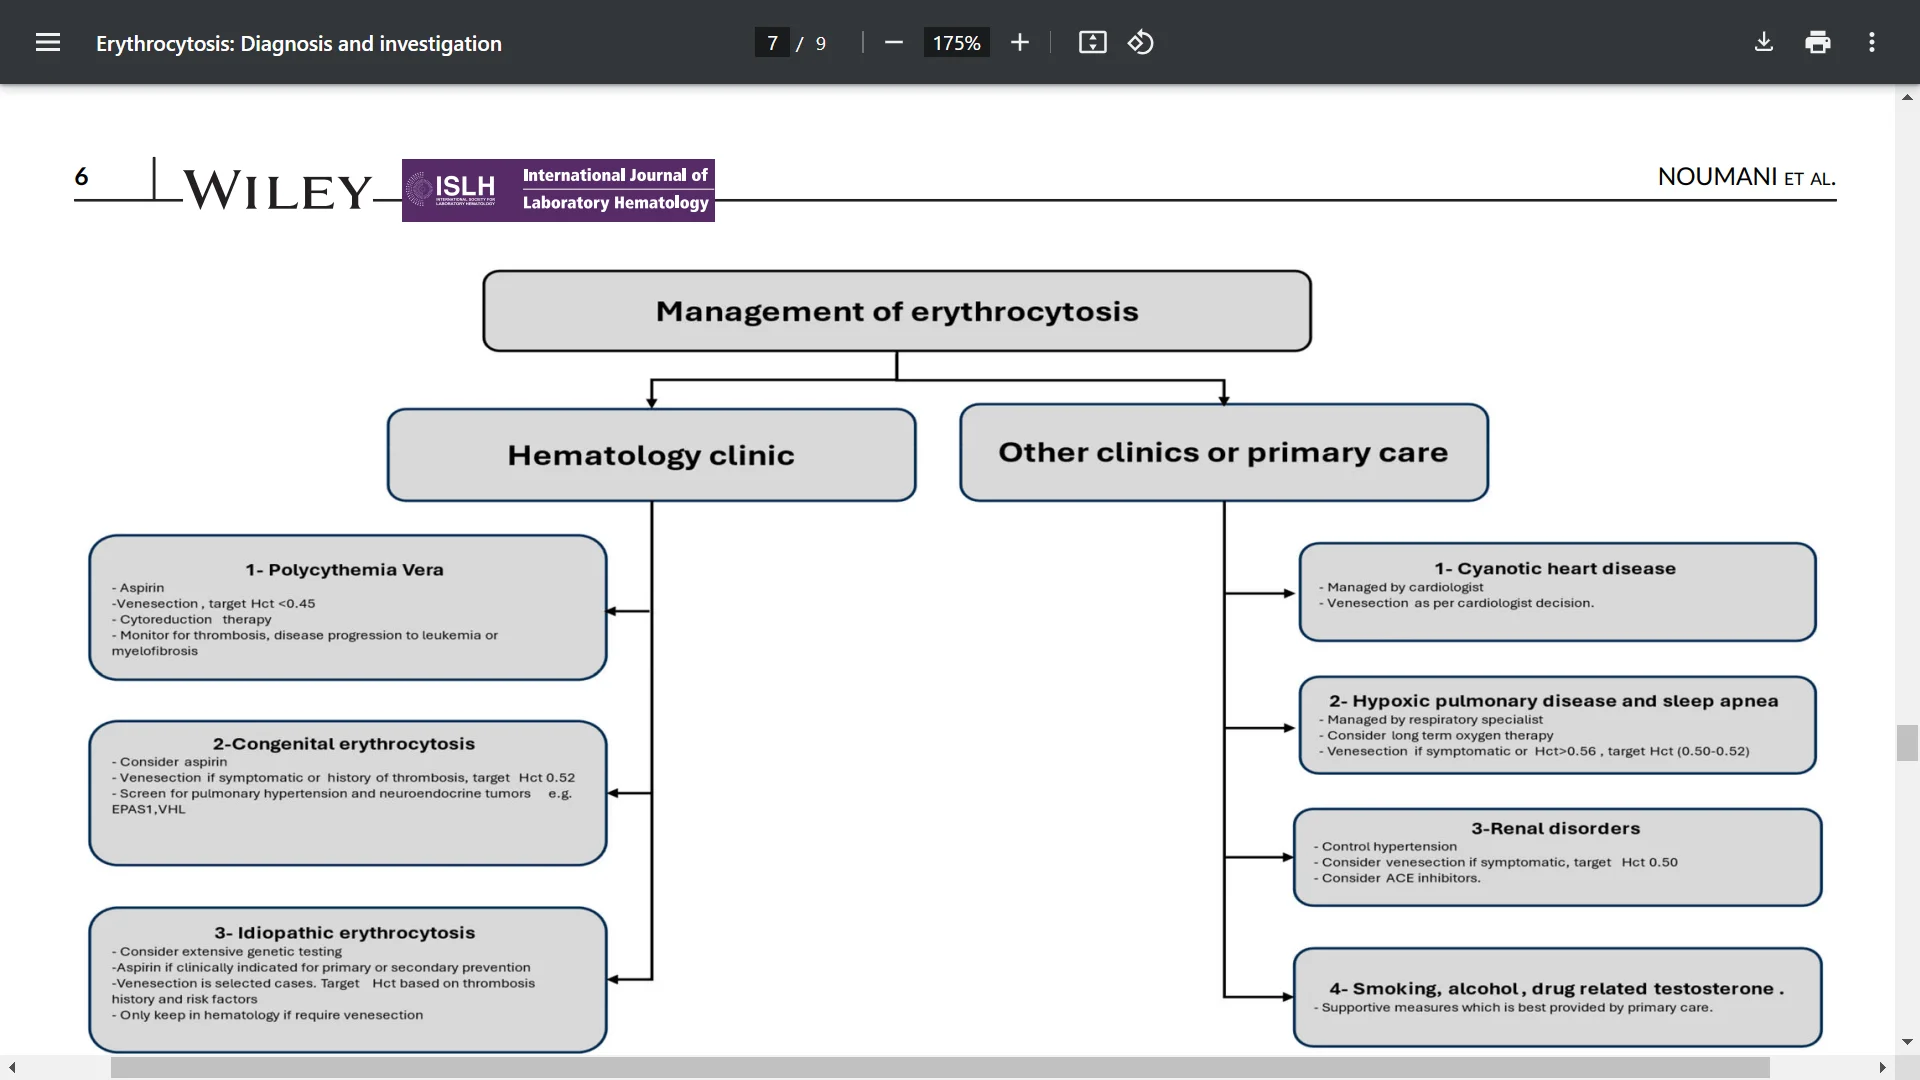Click the Smoking, alcohol, drug related heading

click(x=1556, y=989)
